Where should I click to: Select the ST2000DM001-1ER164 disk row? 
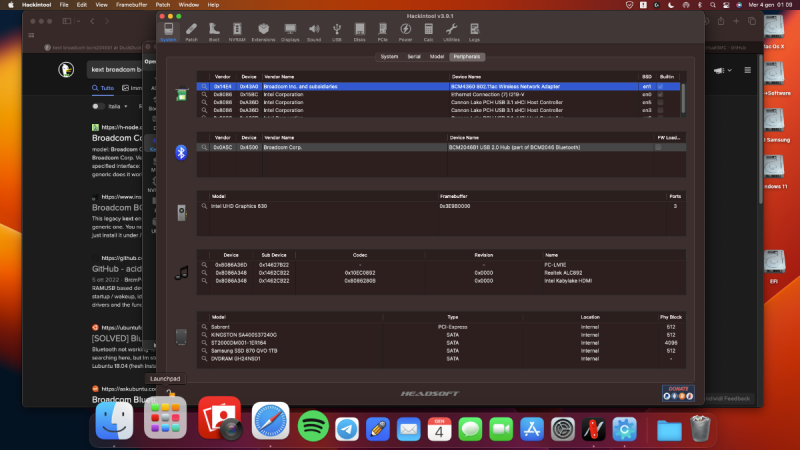[441, 343]
